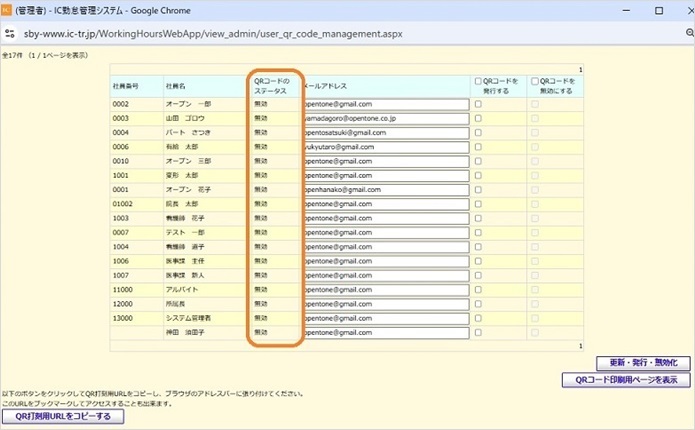
Task: Select the name 'オープン 三郎'
Action: point(188,161)
